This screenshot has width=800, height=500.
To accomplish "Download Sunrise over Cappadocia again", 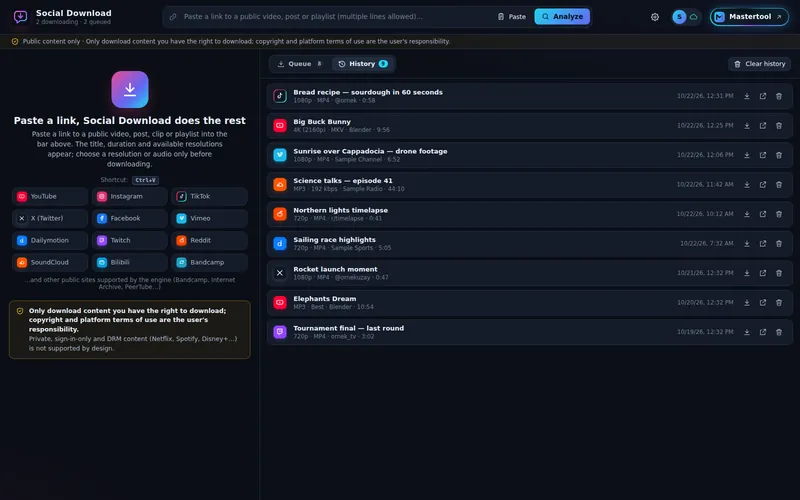I will [746, 155].
